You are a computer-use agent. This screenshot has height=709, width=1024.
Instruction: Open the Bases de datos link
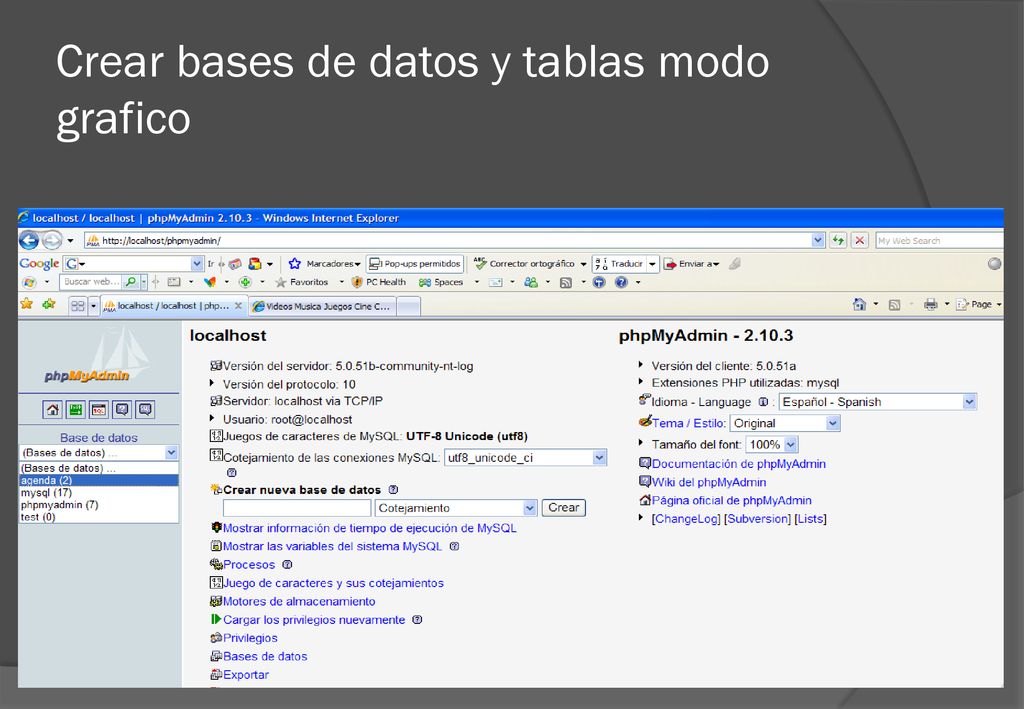[x=265, y=656]
